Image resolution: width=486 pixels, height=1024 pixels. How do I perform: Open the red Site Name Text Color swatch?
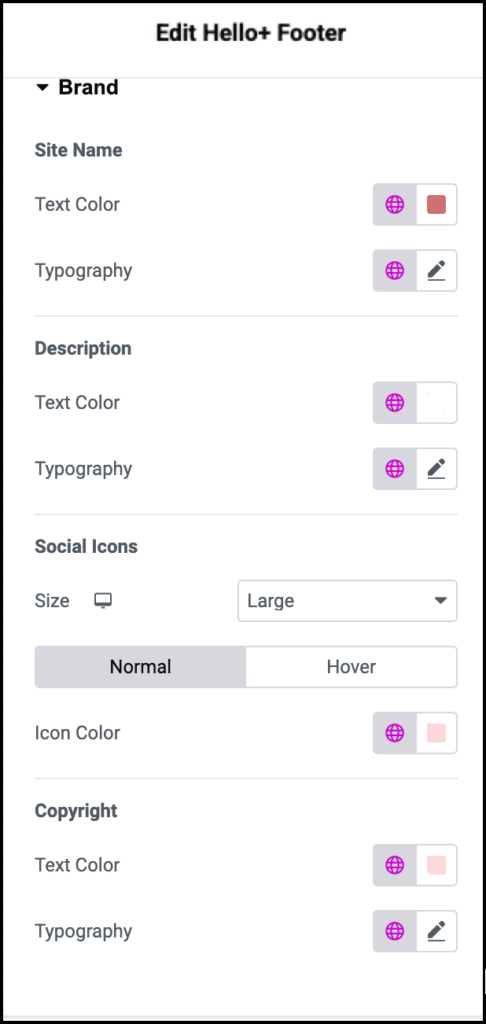click(436, 204)
